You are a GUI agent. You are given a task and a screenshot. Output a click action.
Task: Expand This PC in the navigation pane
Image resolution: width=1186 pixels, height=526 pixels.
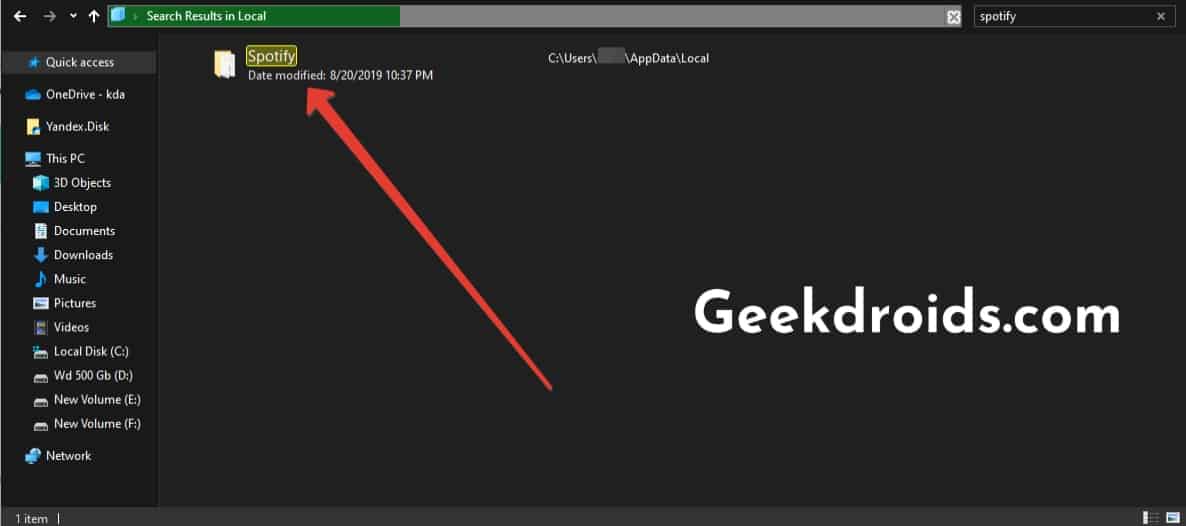(65, 159)
